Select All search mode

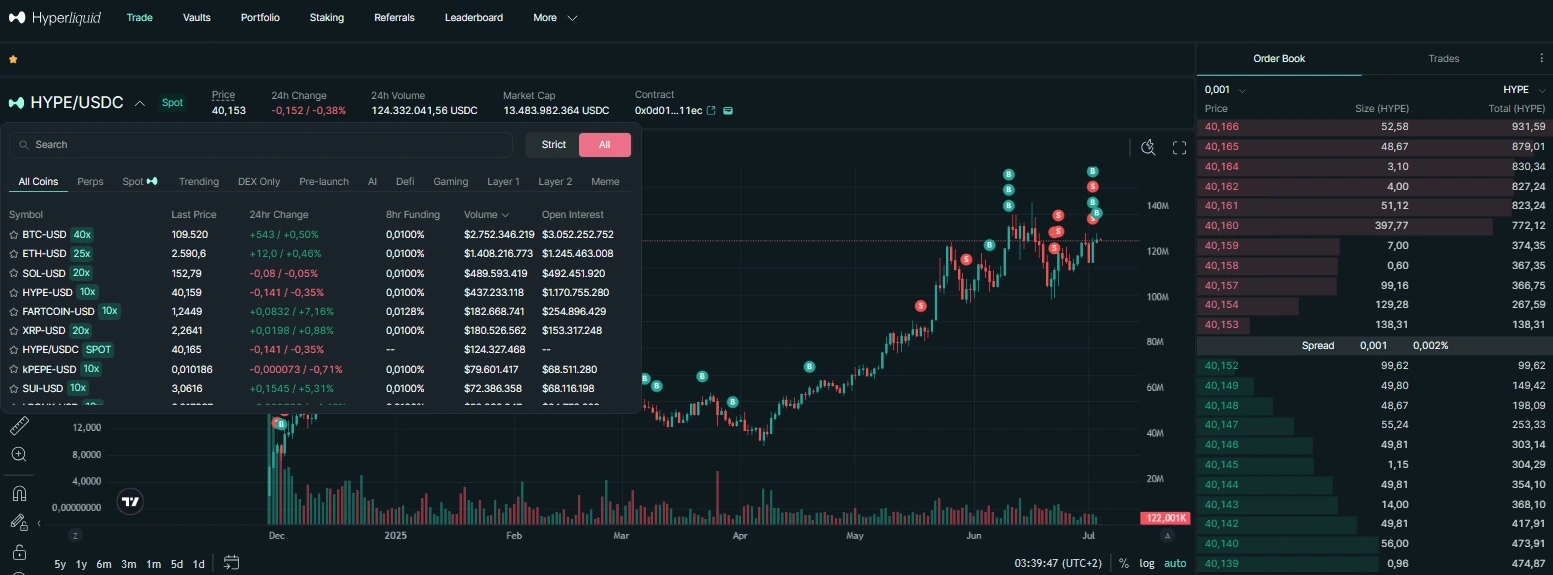(x=604, y=145)
